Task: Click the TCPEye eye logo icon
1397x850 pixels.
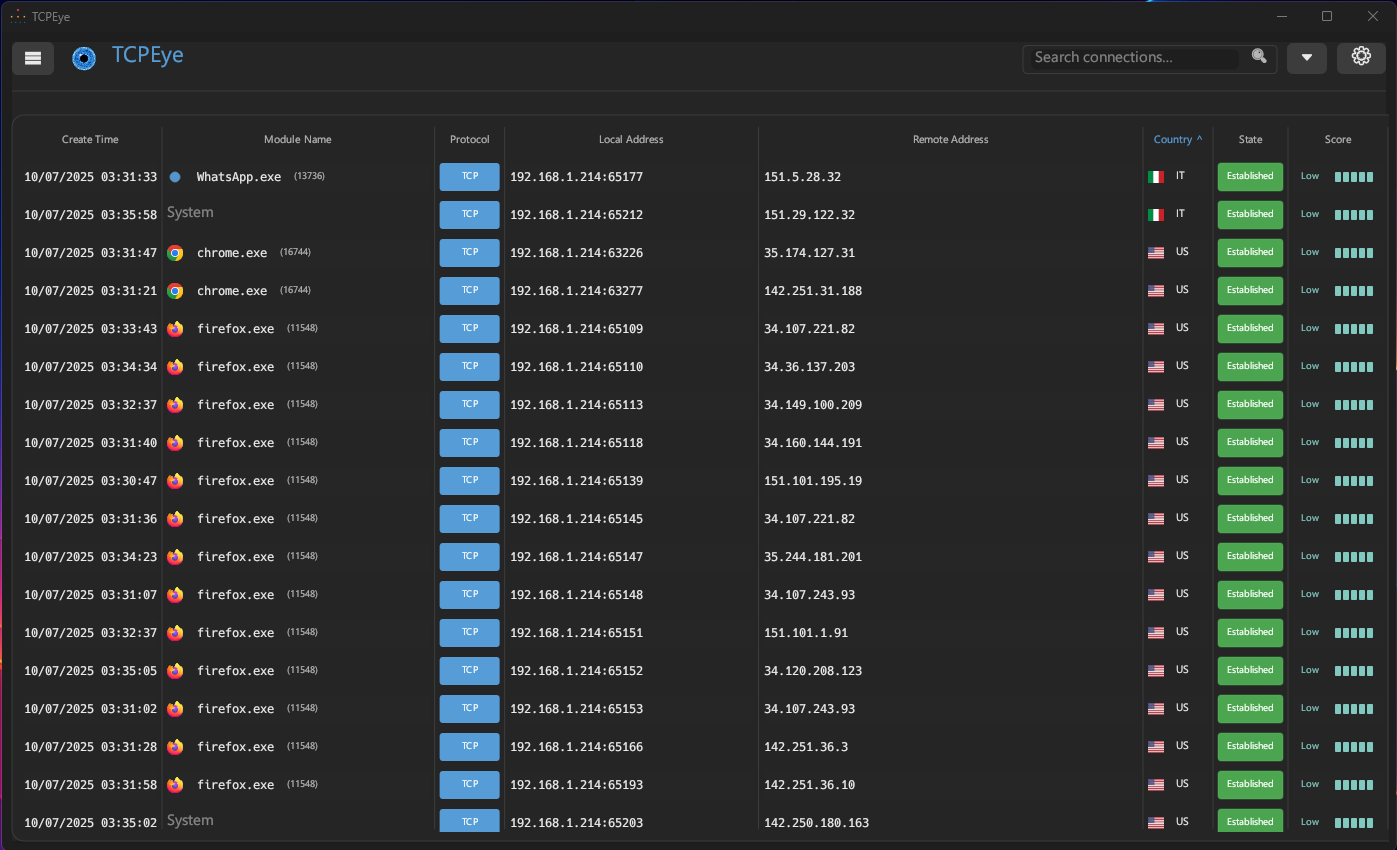Action: click(x=84, y=59)
